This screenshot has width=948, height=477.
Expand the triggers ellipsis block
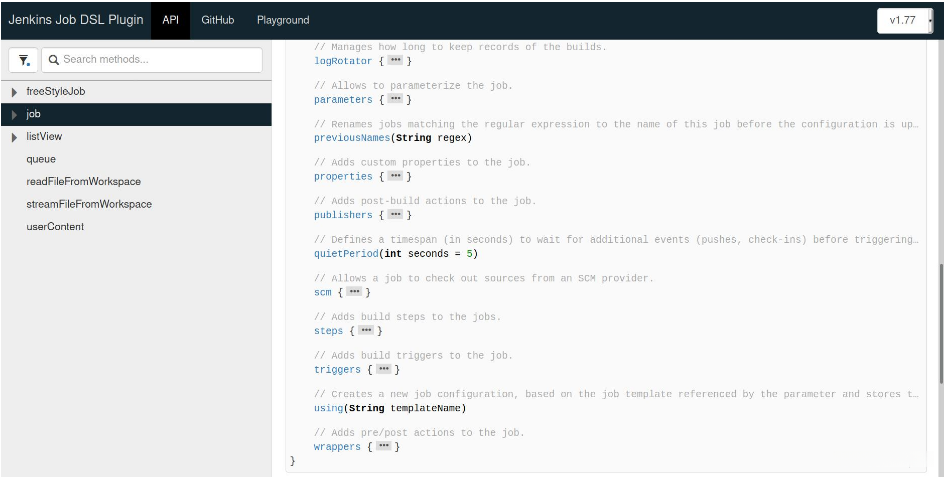click(x=383, y=370)
